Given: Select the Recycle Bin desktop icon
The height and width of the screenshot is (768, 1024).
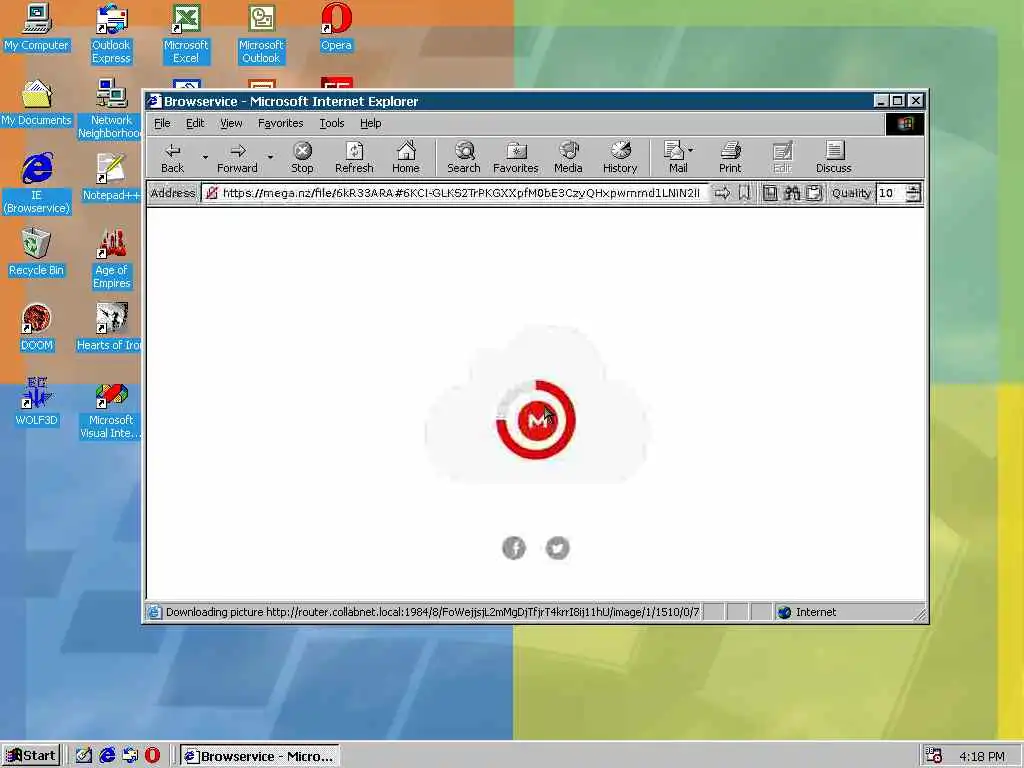Looking at the screenshot, I should click(x=37, y=253).
